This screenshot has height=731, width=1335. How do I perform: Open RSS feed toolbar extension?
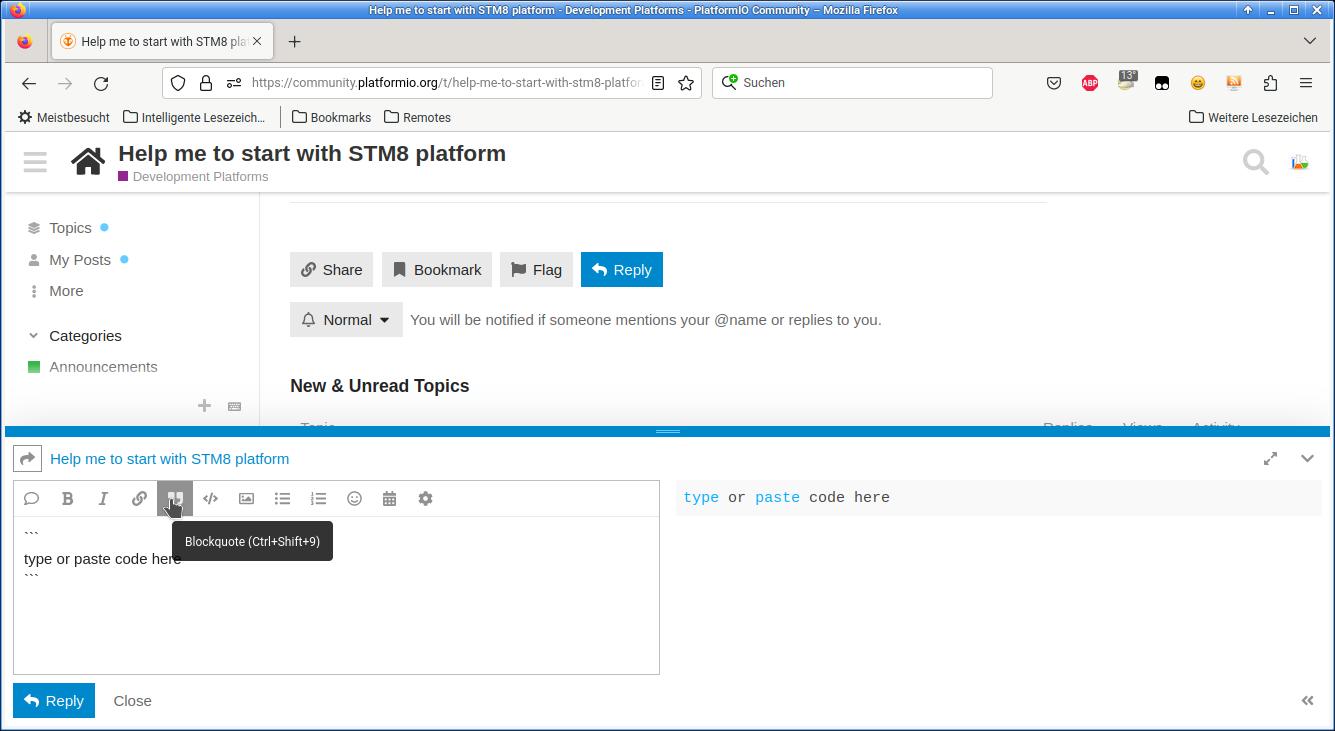pos(1234,83)
